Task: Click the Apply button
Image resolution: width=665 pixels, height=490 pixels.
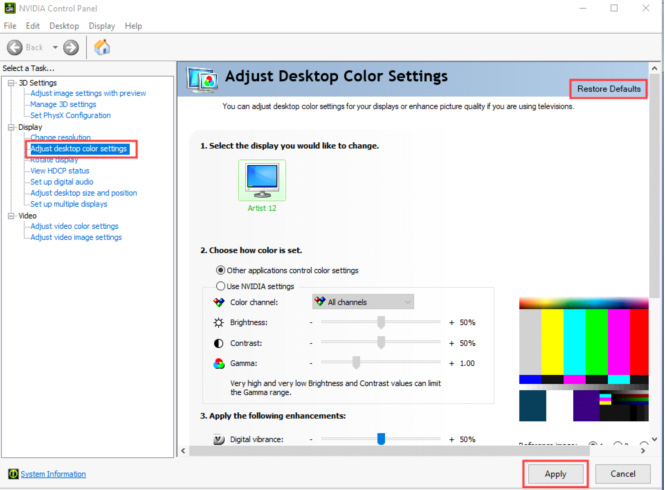Action: point(556,474)
